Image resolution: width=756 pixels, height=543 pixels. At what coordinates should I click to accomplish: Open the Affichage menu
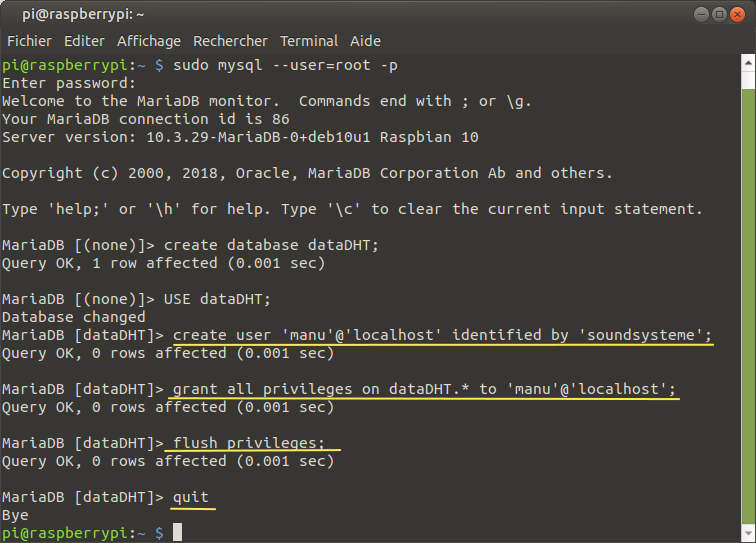(148, 41)
